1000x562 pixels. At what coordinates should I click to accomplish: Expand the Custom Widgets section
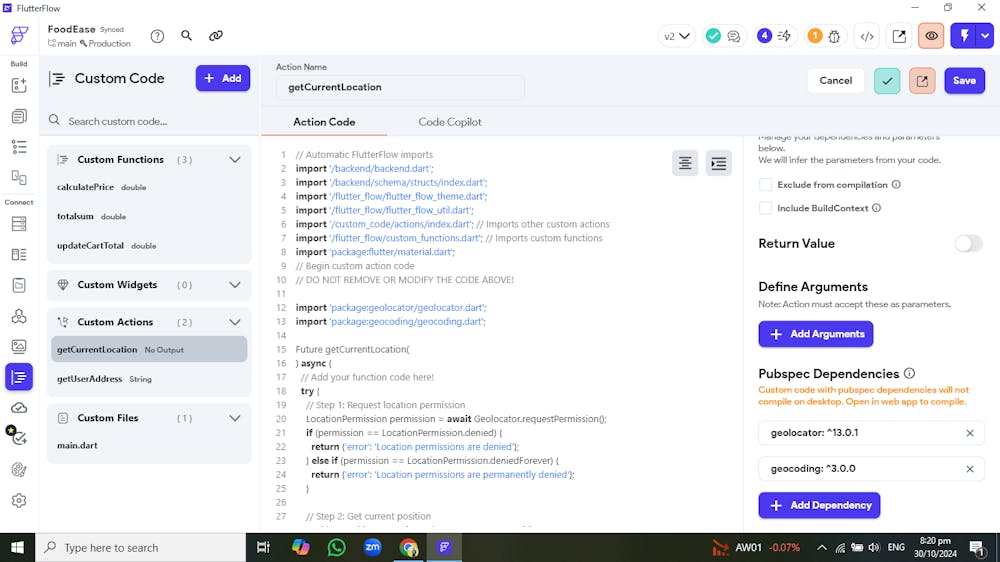pos(235,285)
